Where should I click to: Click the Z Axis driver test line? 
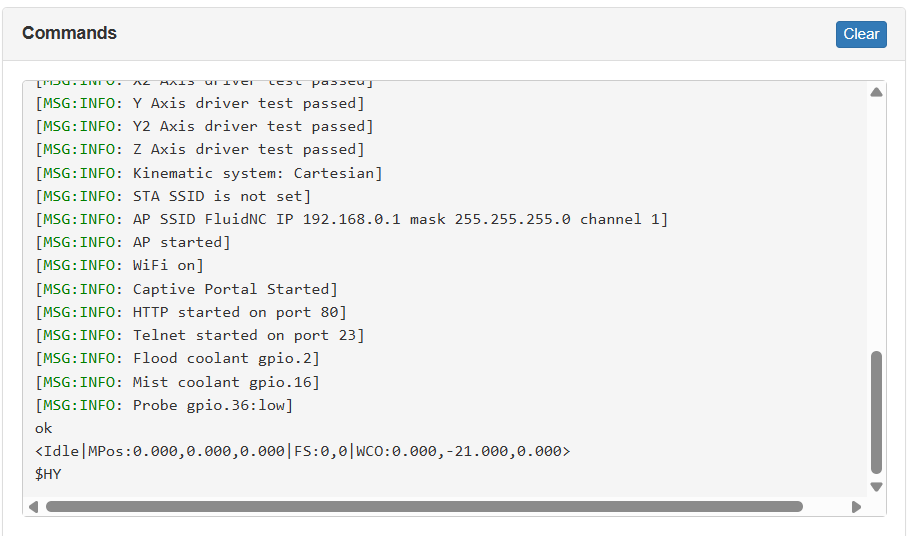200,150
